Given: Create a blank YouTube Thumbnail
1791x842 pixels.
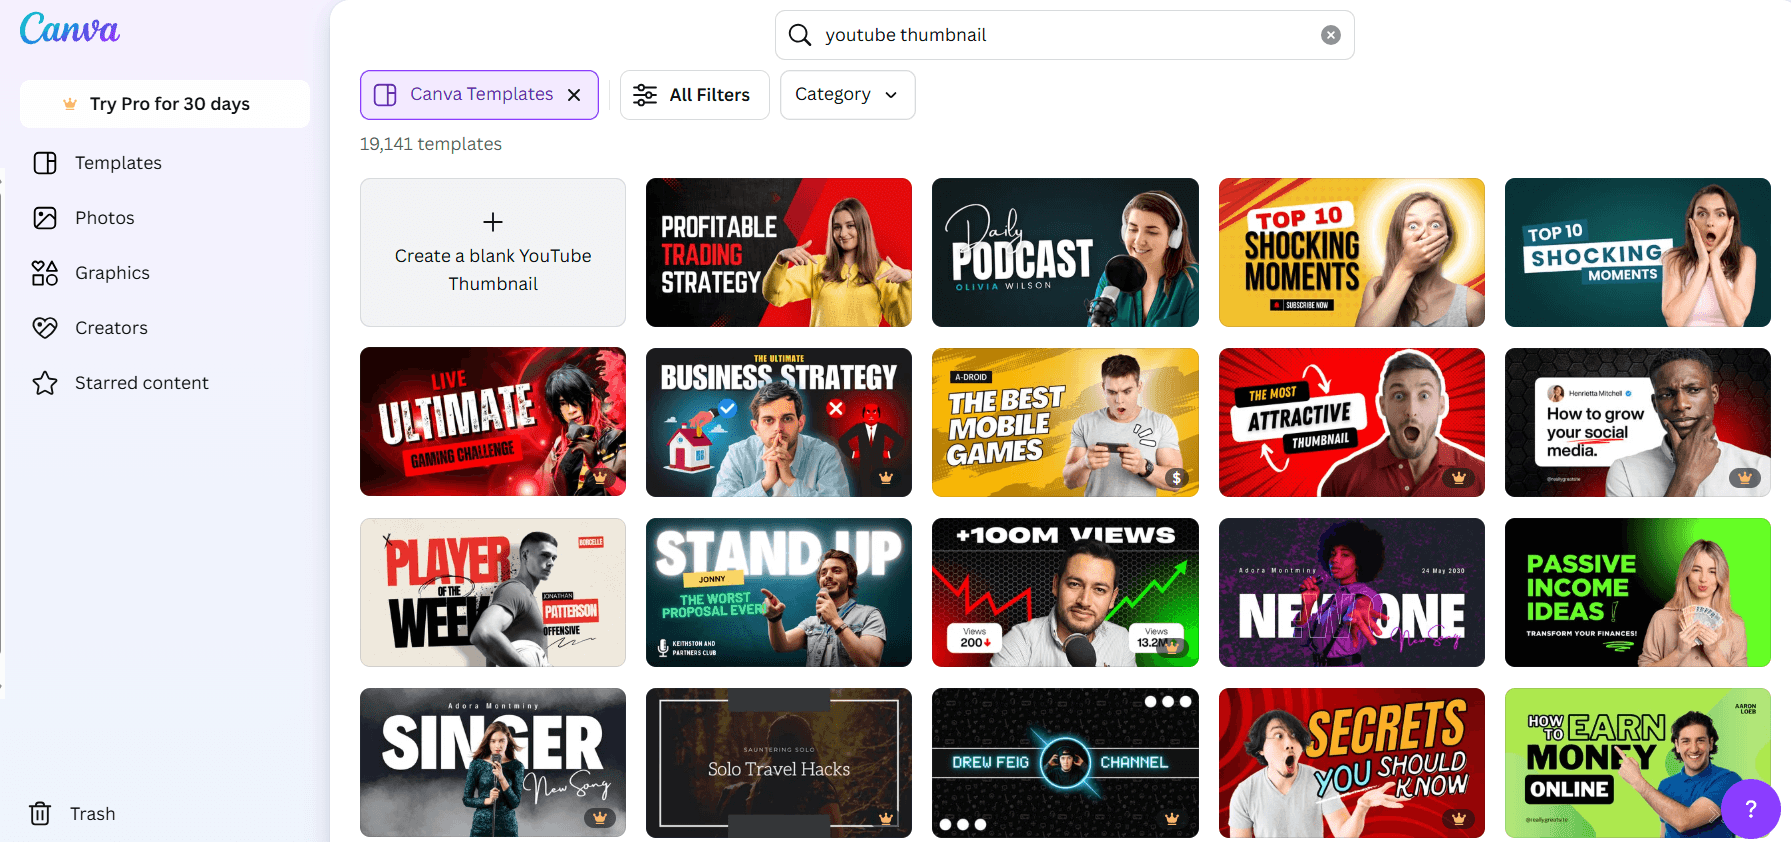Looking at the screenshot, I should coord(493,252).
